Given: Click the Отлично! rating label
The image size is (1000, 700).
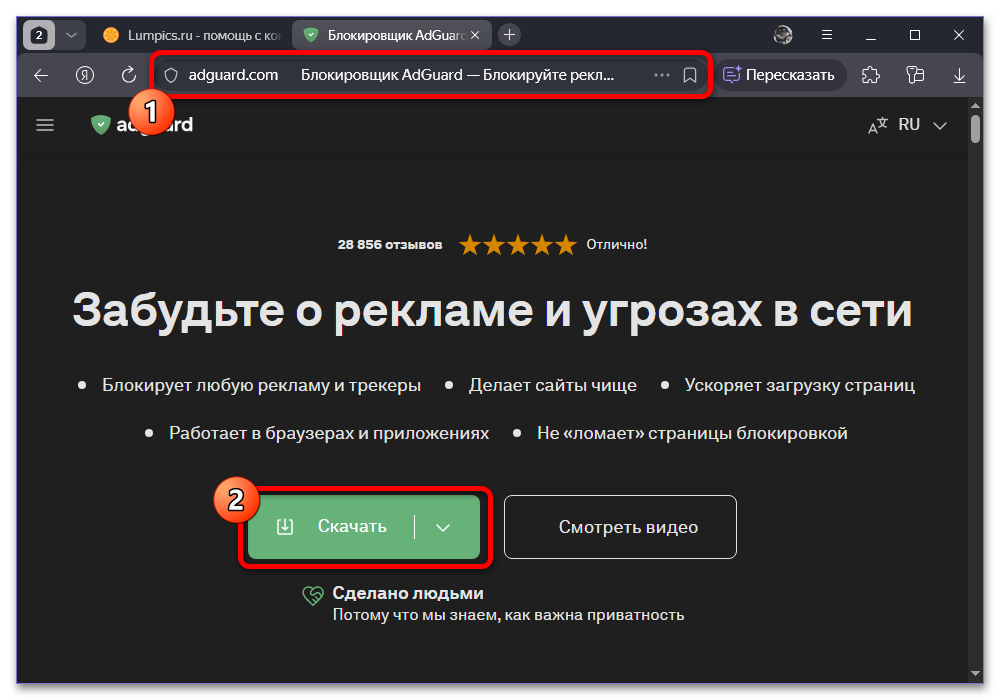Looking at the screenshot, I should (x=617, y=245).
